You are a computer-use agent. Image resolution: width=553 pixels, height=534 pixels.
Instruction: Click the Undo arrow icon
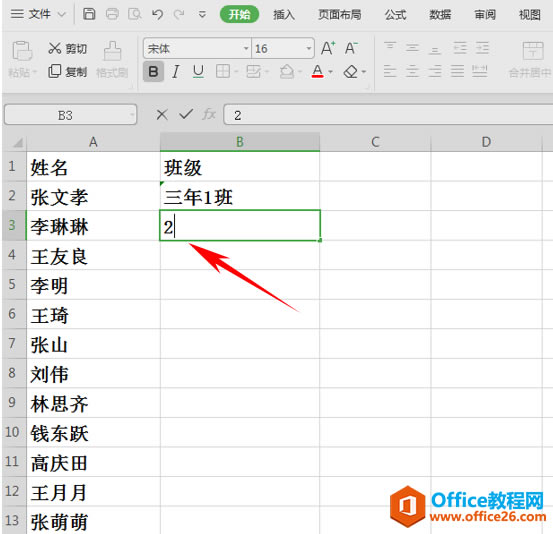tap(157, 14)
